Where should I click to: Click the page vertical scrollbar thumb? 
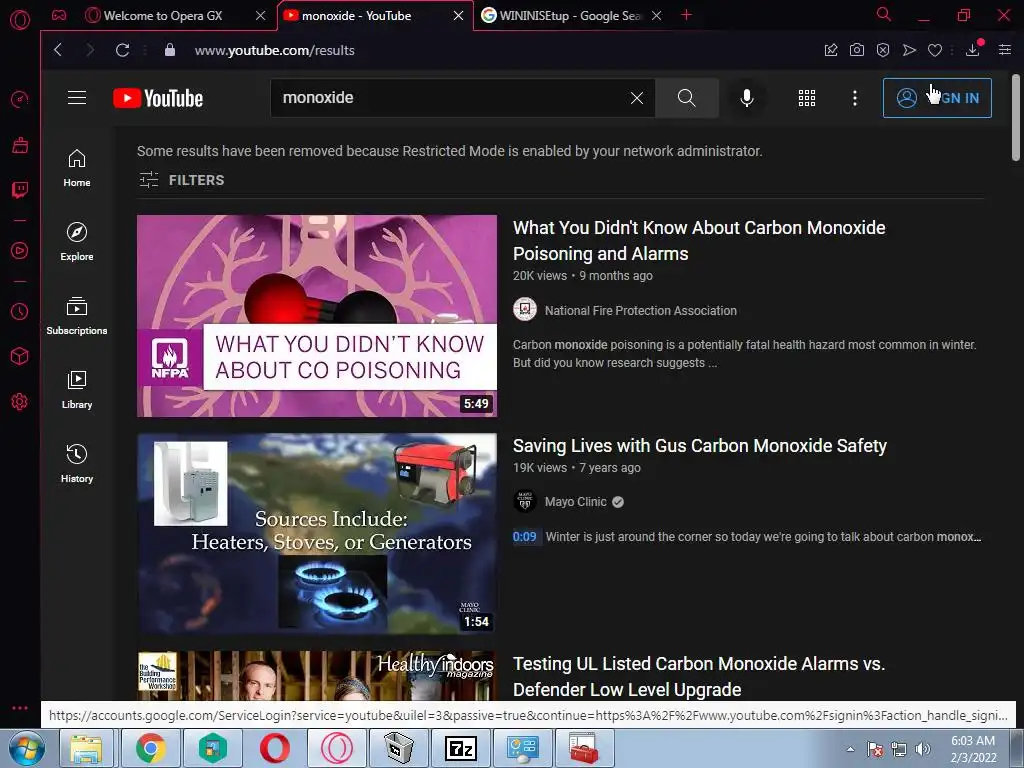click(1016, 118)
